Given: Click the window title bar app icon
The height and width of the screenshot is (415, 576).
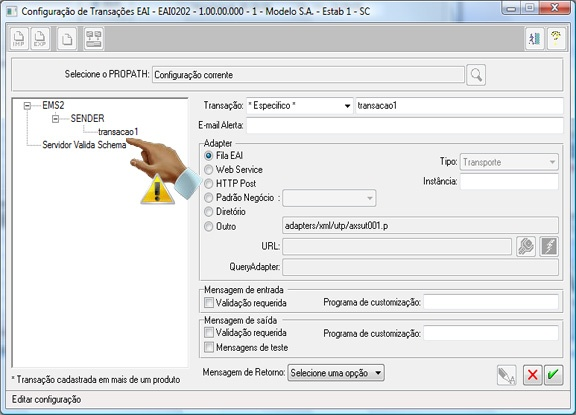Looking at the screenshot, I should (12, 11).
